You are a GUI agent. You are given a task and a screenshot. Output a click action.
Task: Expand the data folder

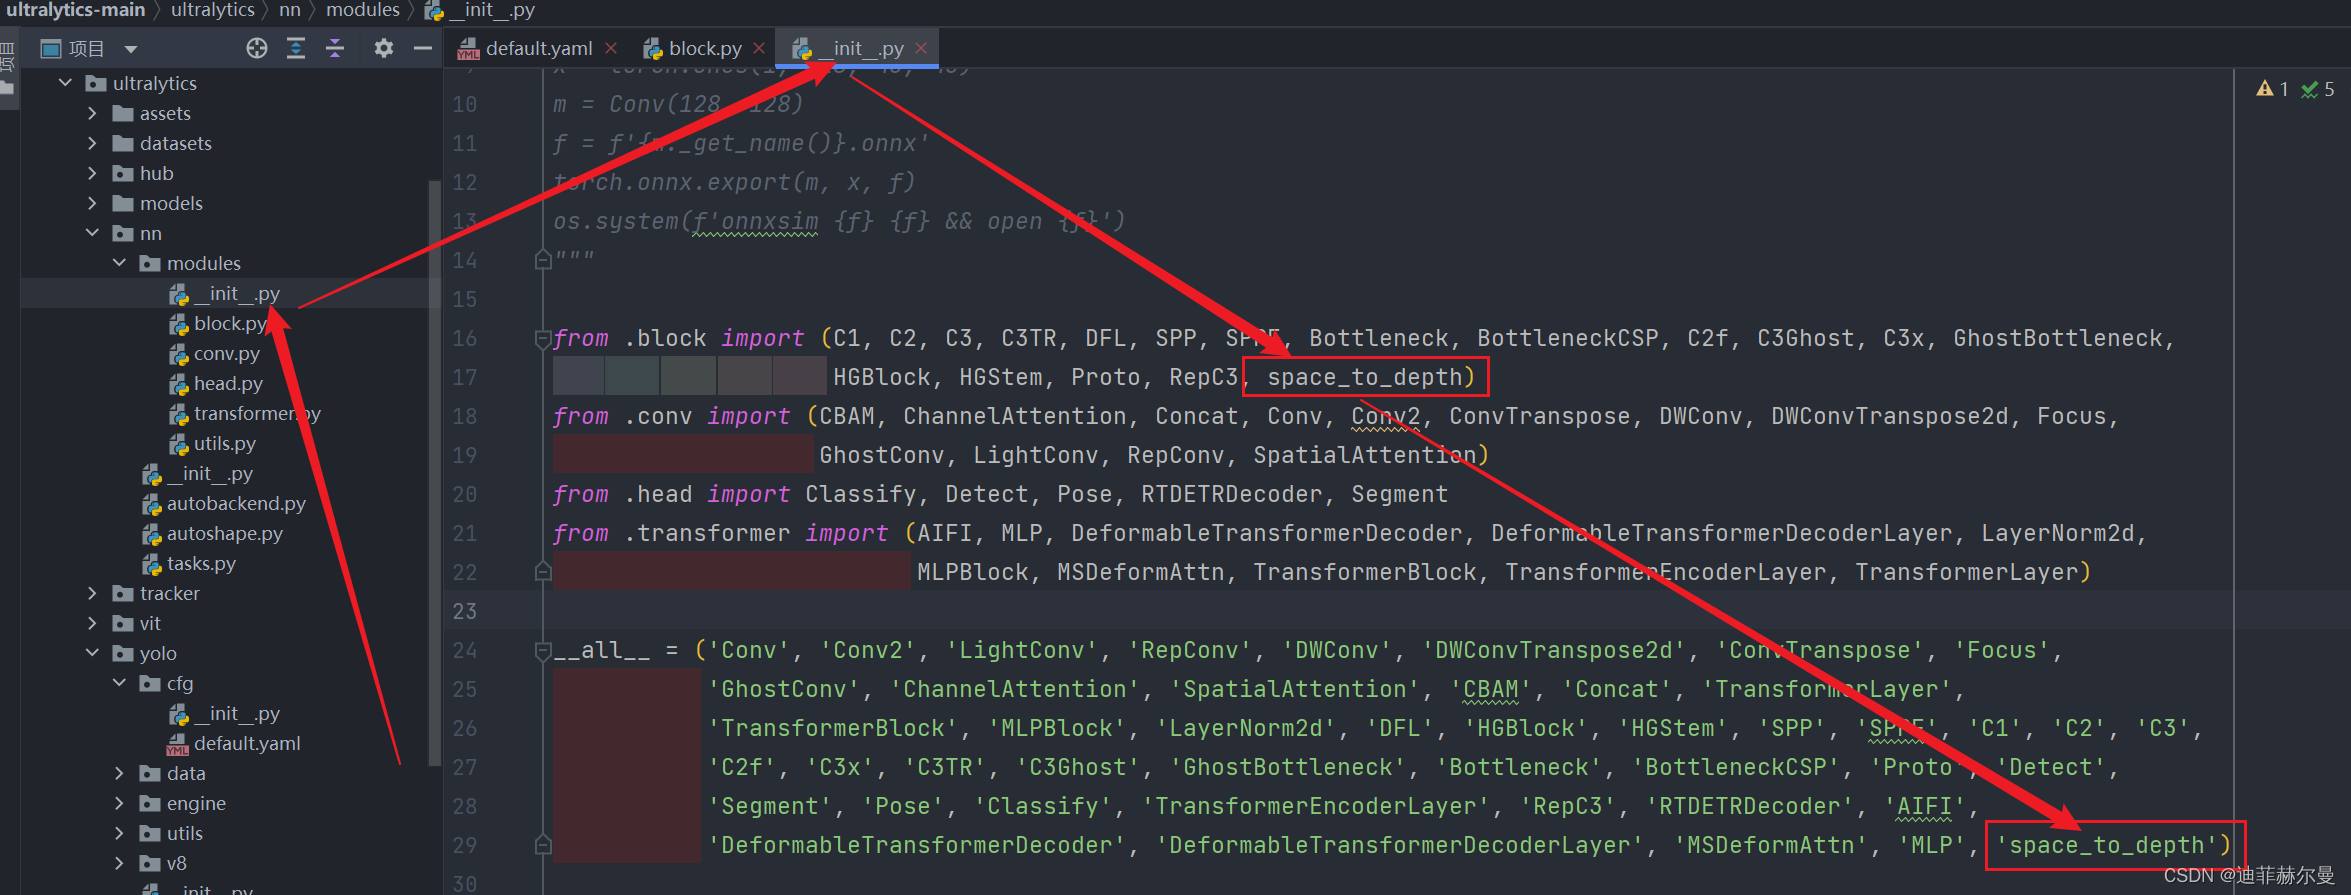pyautogui.click(x=120, y=773)
